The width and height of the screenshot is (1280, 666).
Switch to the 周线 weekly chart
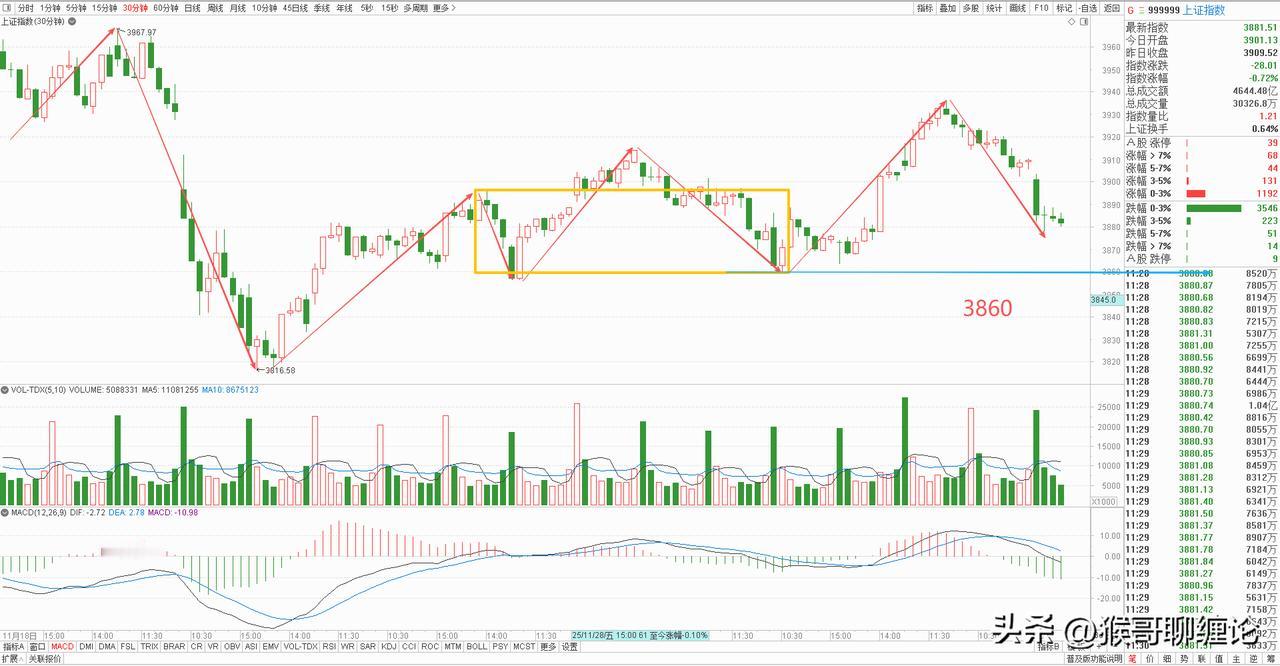pos(215,8)
